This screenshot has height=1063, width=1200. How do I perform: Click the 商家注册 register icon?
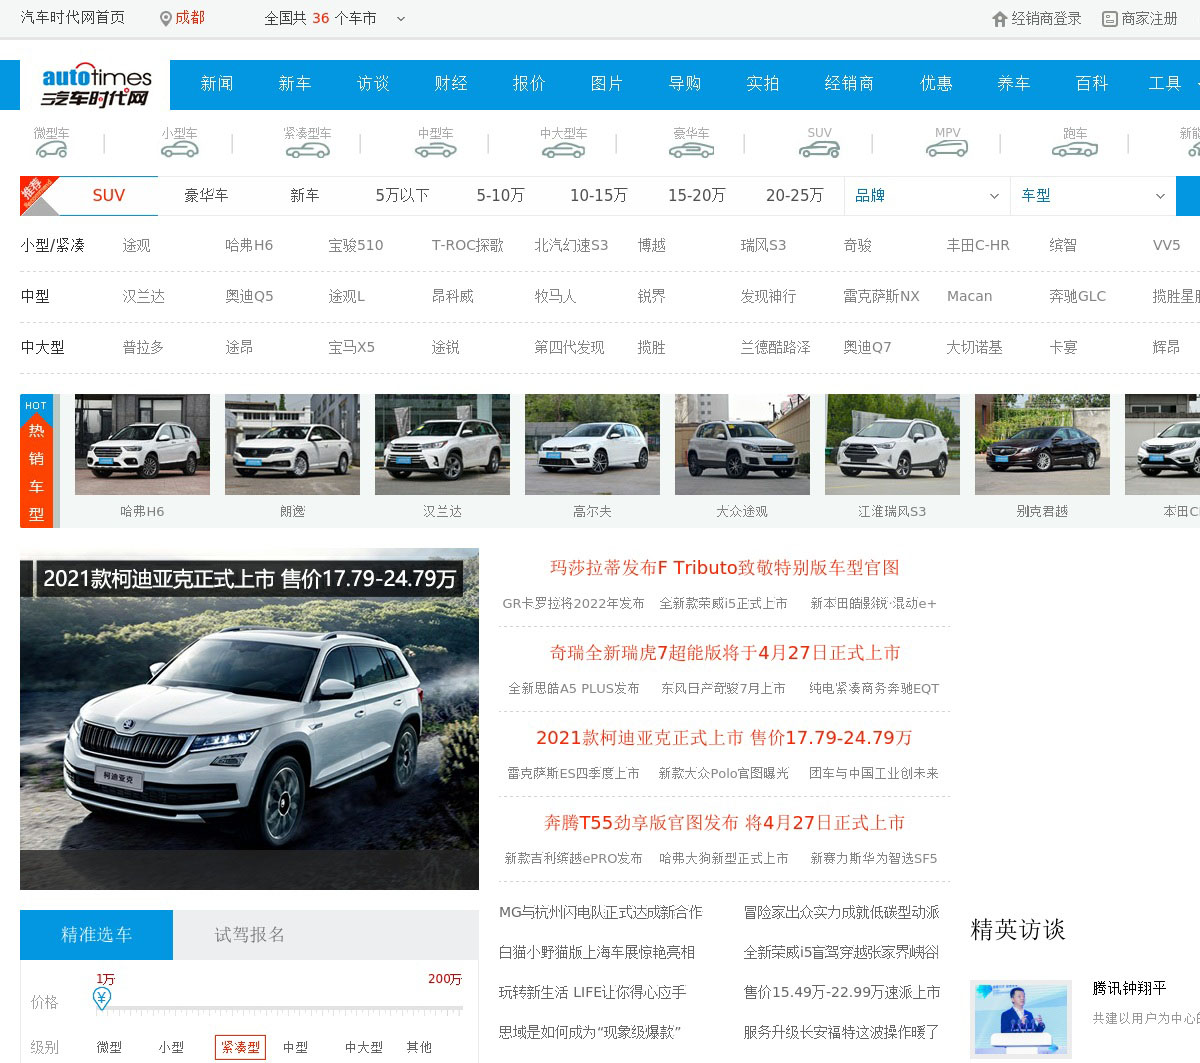click(x=1109, y=19)
